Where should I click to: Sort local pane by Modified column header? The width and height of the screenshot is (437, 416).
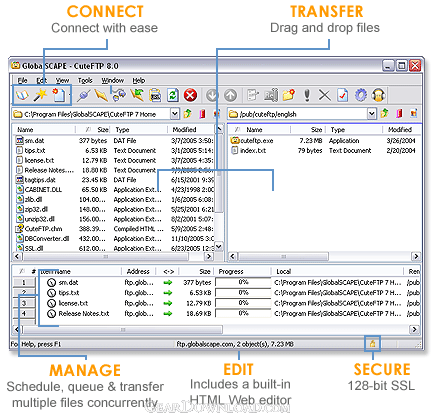click(191, 130)
